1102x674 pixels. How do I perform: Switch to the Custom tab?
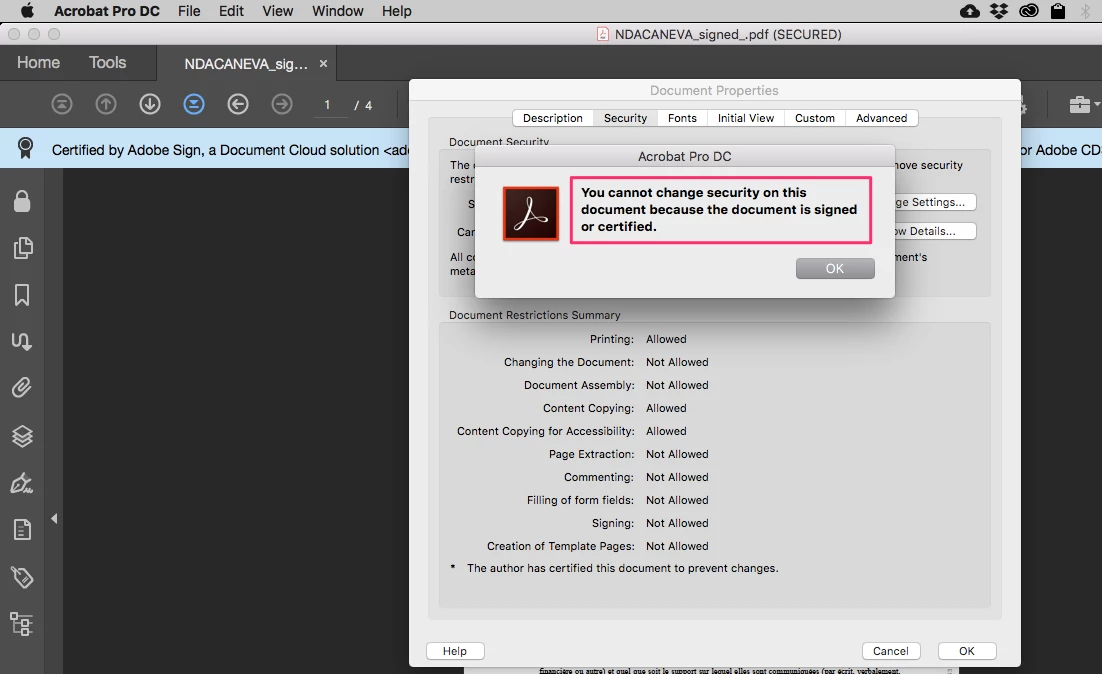tap(815, 118)
